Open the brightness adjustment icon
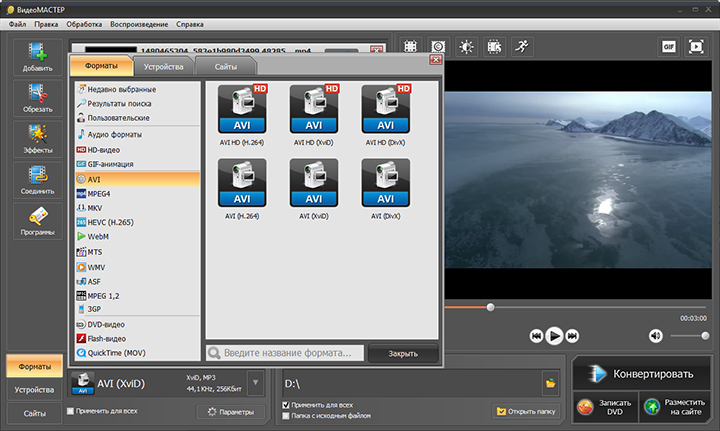 tap(467, 46)
